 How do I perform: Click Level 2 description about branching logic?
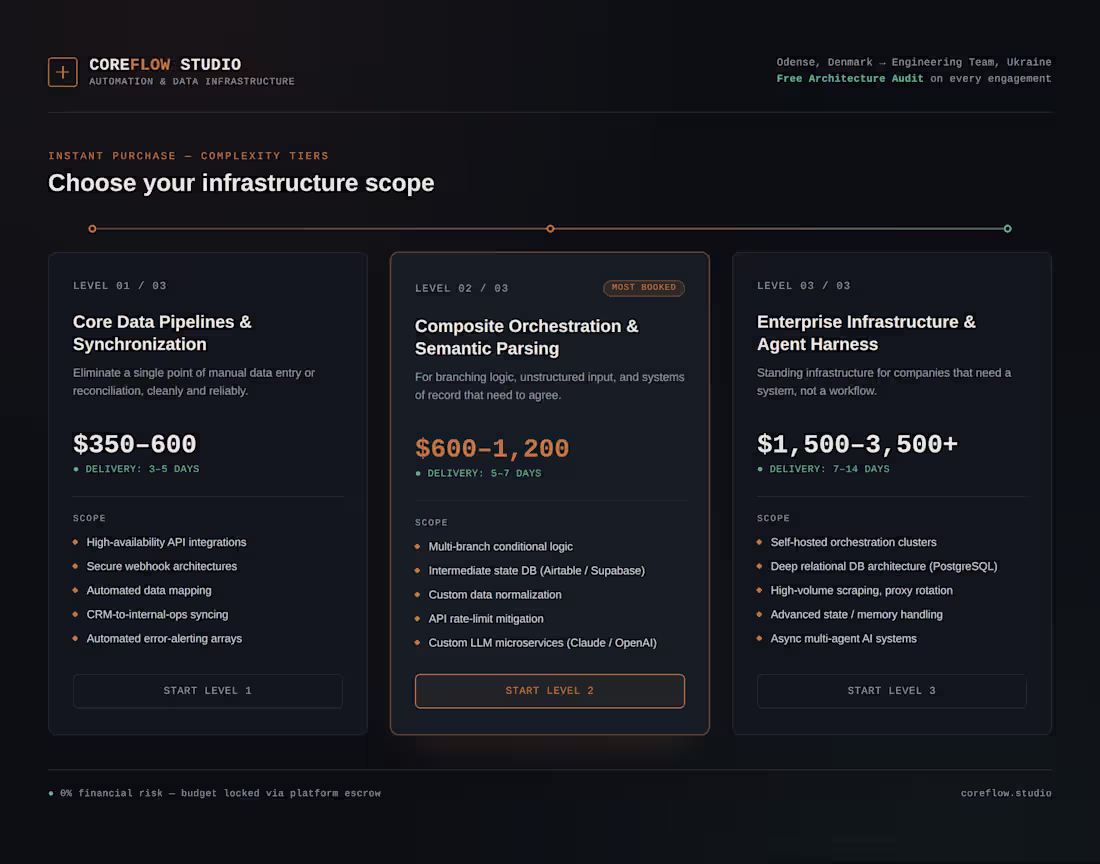549,386
